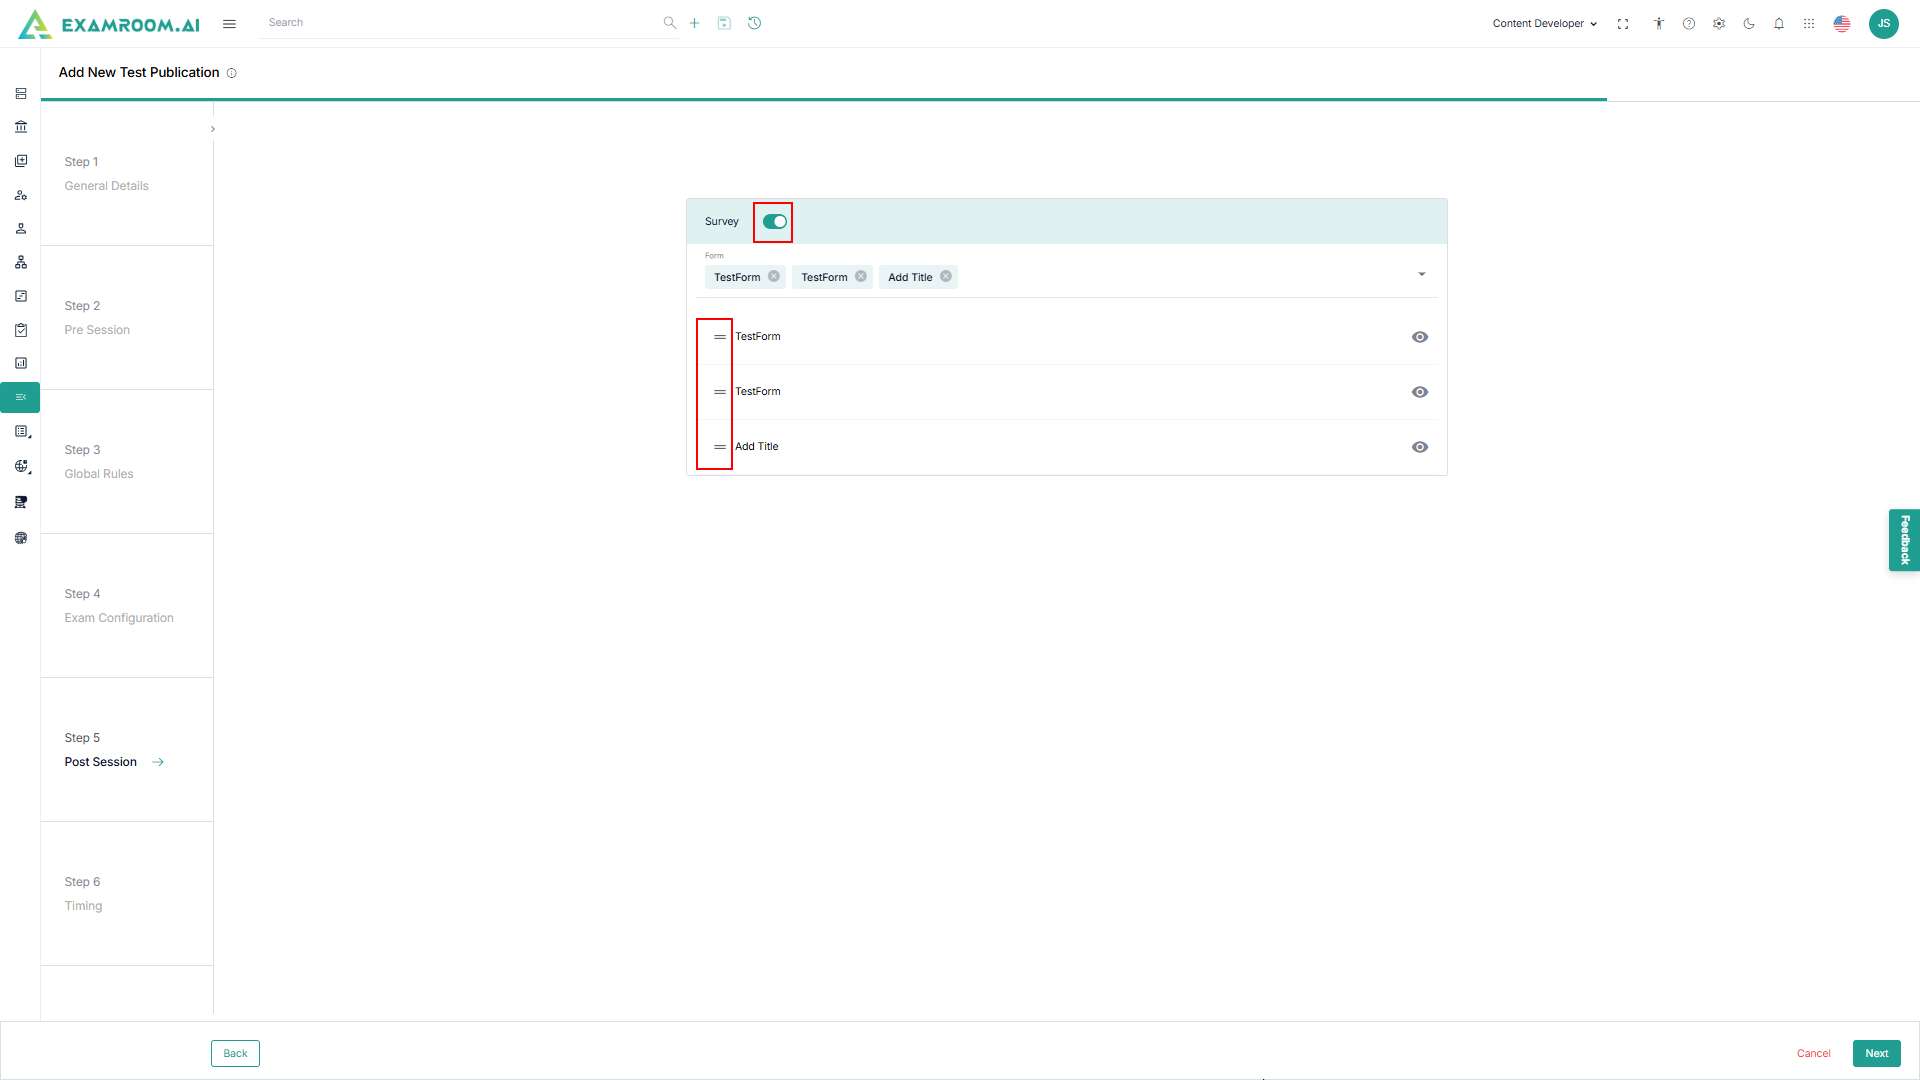
Task: Expand the Form dropdown arrow
Action: (x=1421, y=275)
